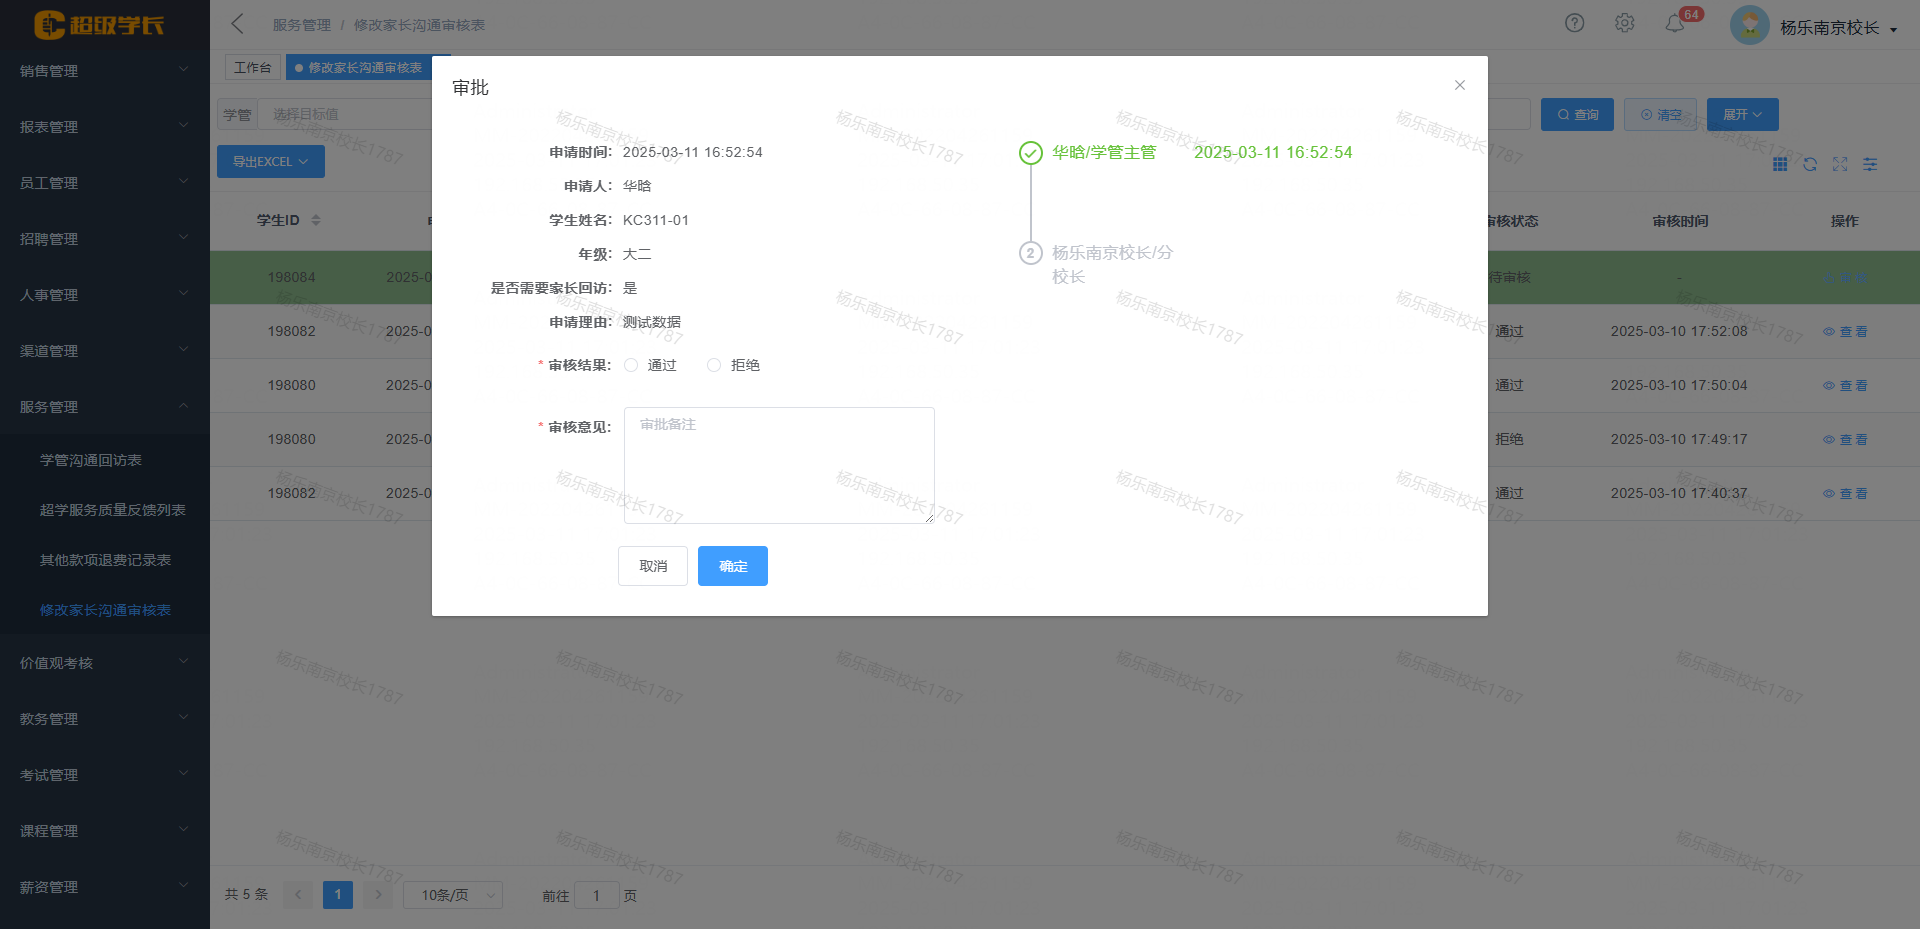Viewport: 1920px width, 929px height.
Task: Open the 10条/页 page size dropdown
Action: tap(452, 894)
